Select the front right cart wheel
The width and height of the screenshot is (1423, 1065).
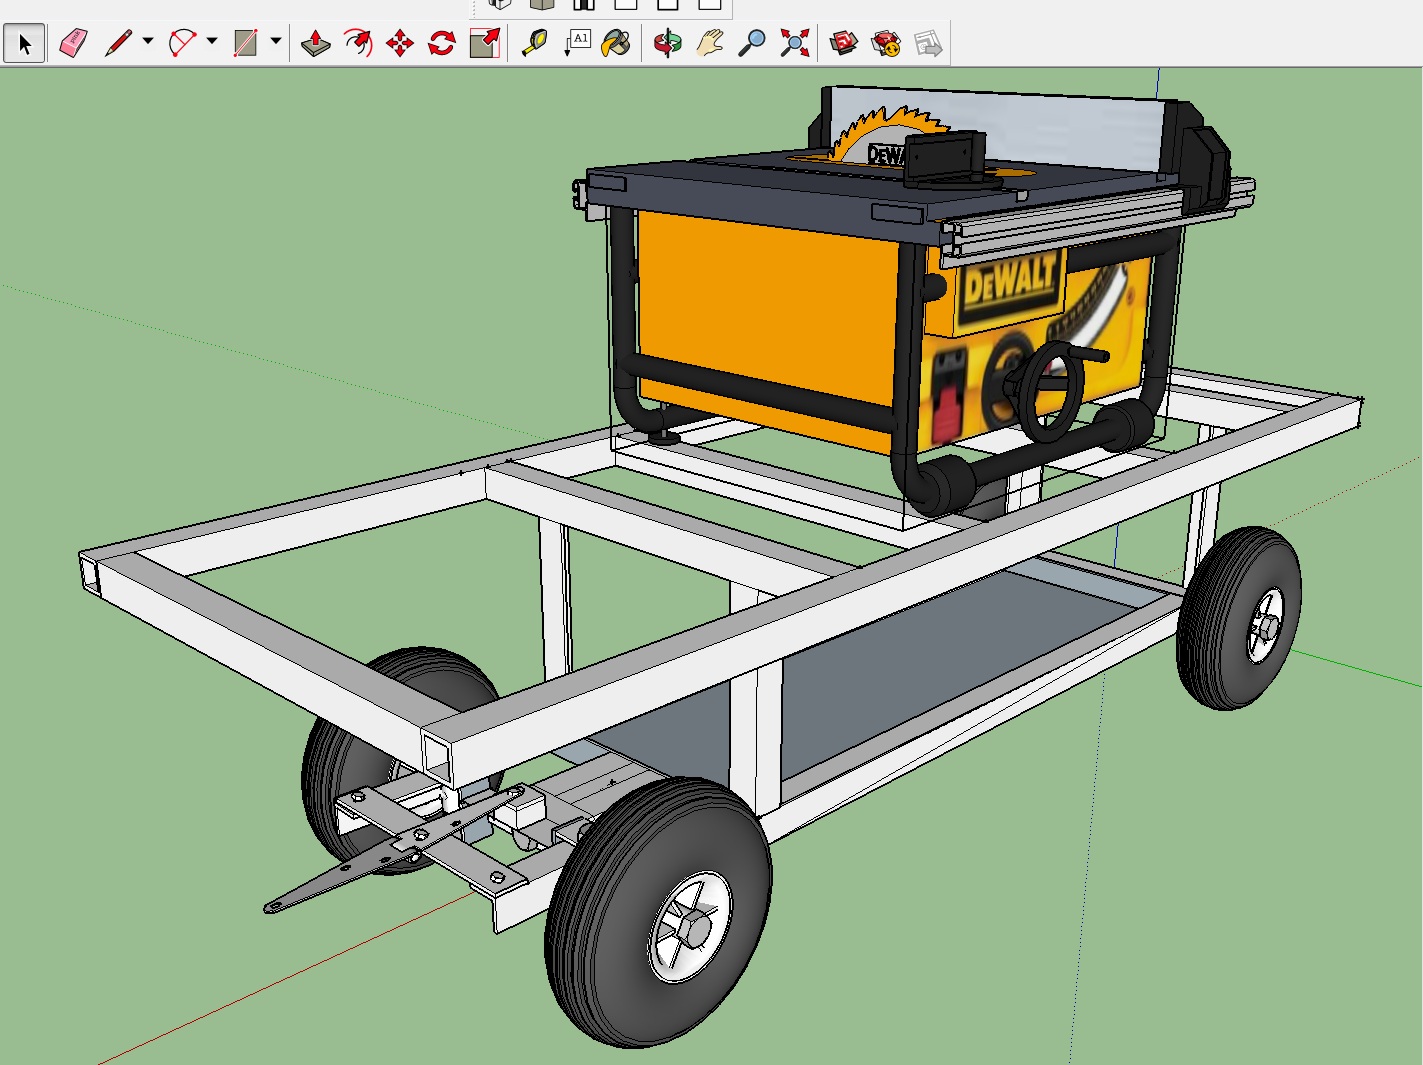(658, 911)
